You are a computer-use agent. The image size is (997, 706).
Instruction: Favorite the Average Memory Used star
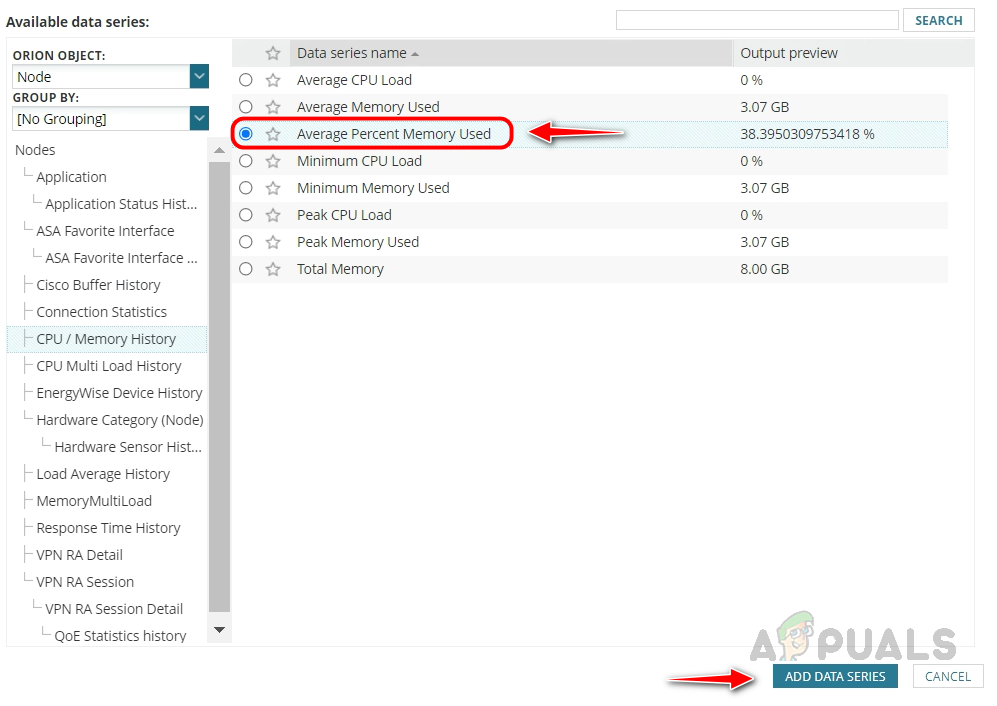pos(273,107)
